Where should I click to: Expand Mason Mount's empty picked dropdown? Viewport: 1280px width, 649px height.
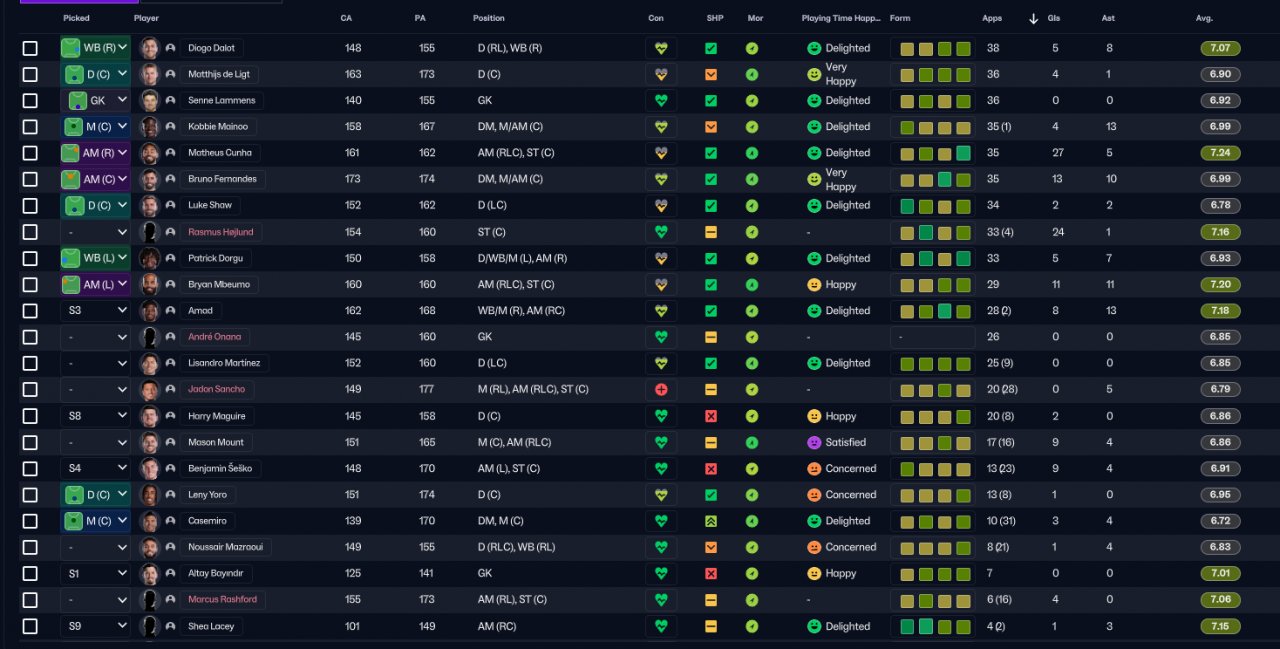point(95,442)
